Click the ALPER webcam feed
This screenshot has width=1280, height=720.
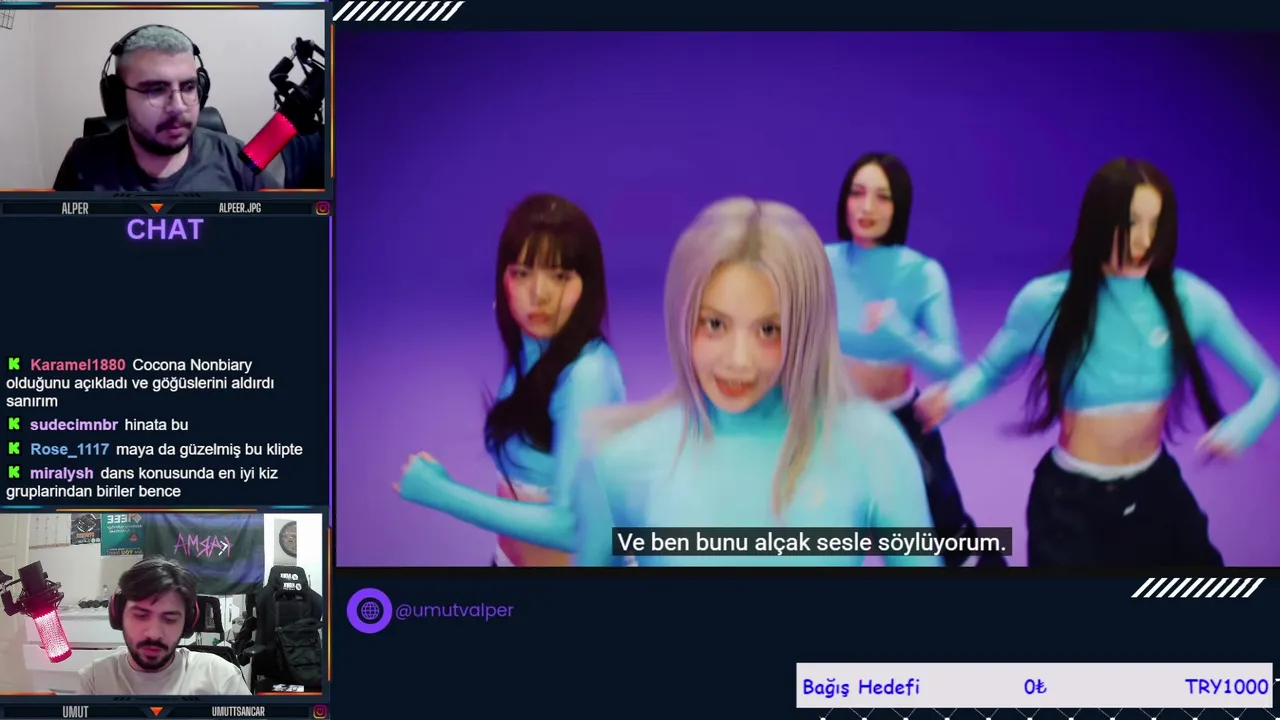(164, 100)
